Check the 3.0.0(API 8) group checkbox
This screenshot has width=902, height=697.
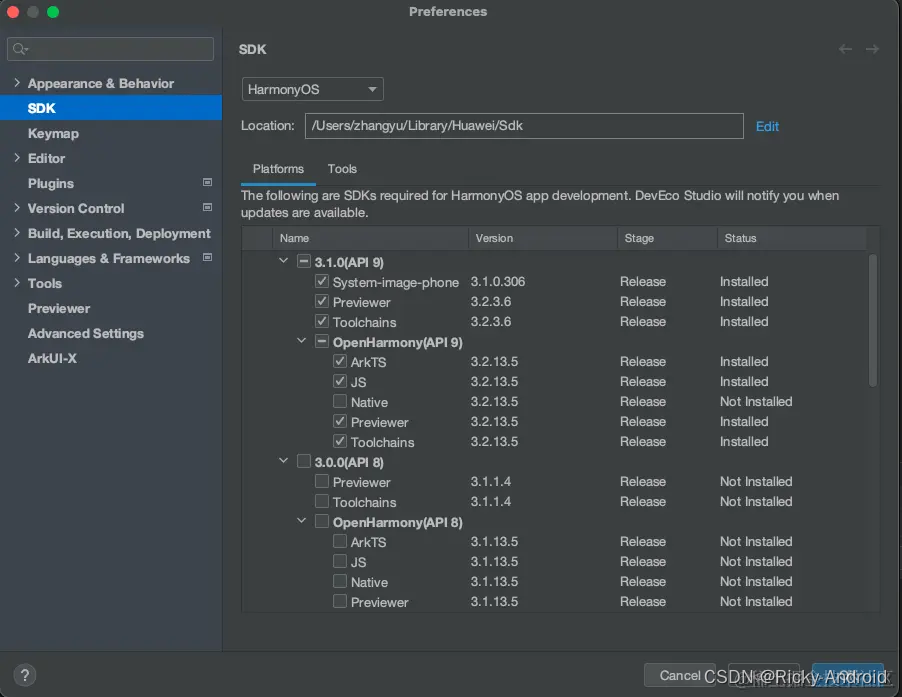click(304, 461)
